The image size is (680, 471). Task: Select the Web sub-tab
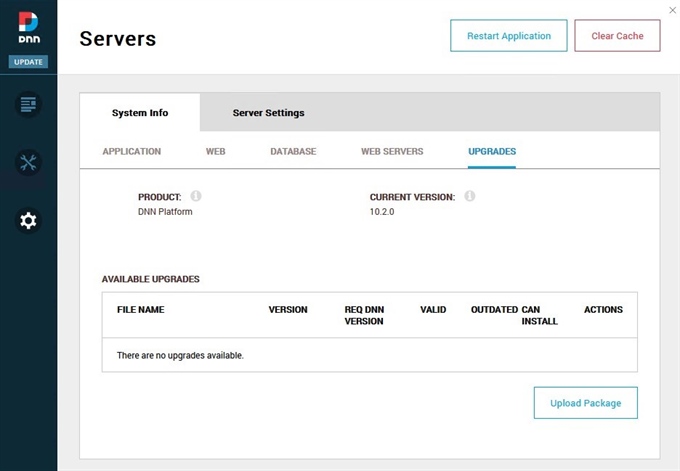[215, 152]
